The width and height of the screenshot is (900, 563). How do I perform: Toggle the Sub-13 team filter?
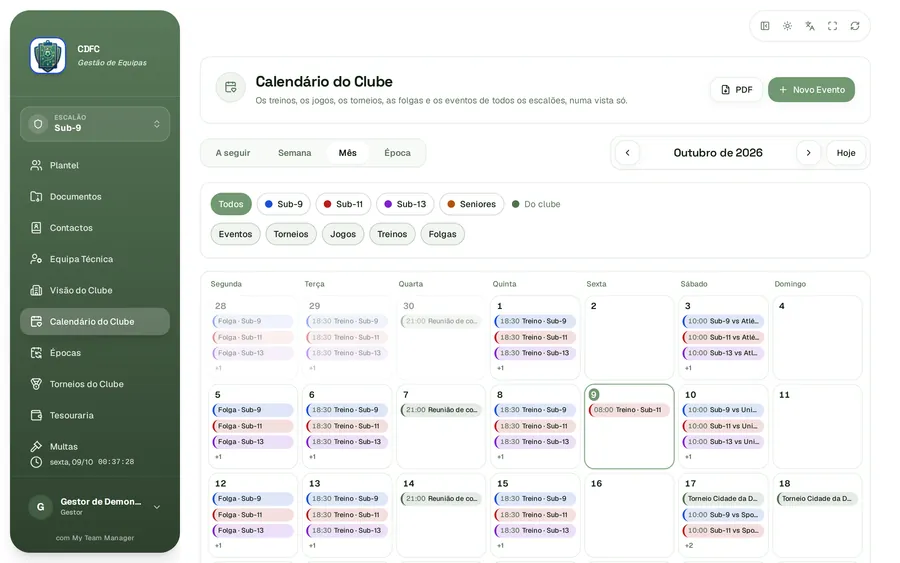pos(405,204)
